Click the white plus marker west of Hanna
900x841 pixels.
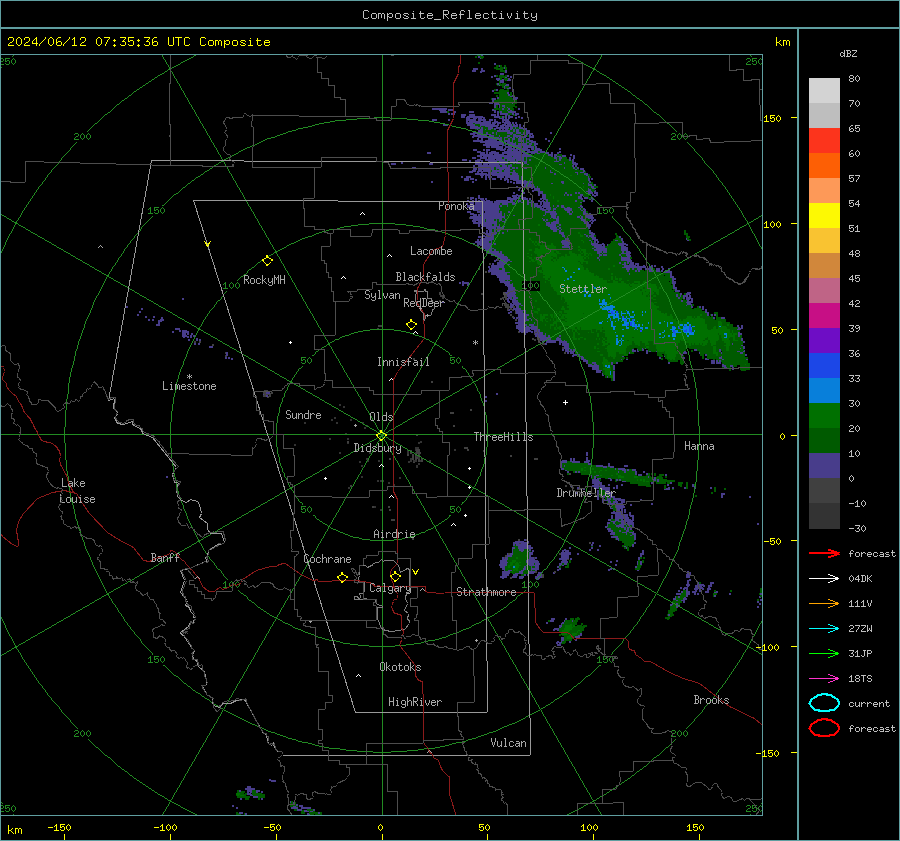(x=565, y=402)
